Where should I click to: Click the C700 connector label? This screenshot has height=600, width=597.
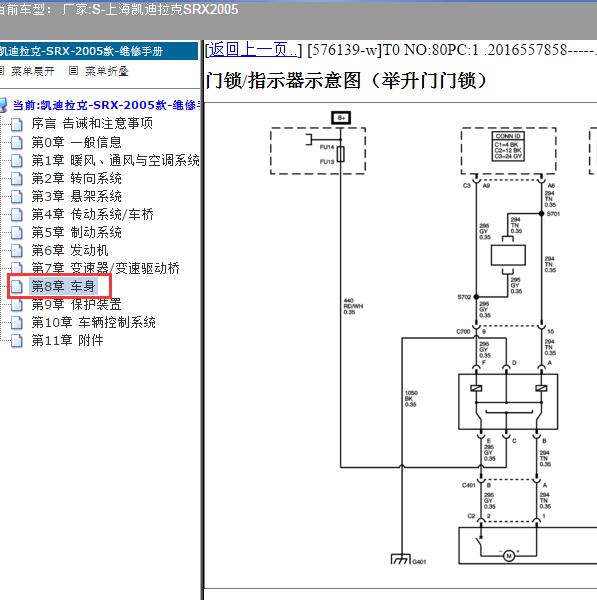point(463,331)
